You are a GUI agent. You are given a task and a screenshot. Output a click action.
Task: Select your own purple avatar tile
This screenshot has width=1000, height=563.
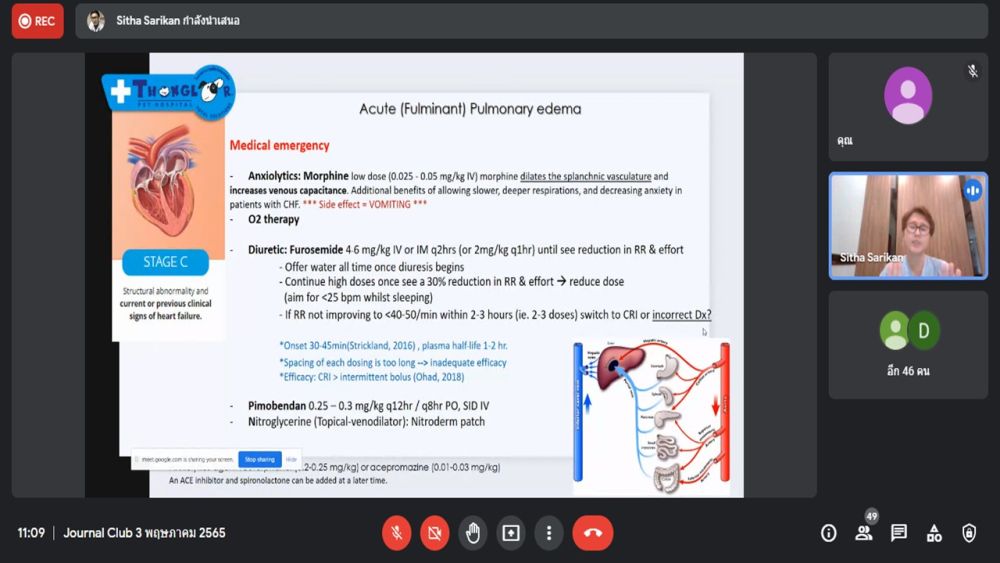pyautogui.click(x=908, y=106)
